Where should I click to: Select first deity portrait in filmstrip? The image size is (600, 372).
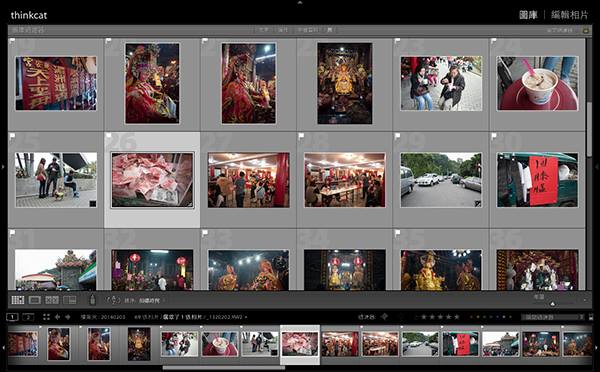tap(59, 344)
